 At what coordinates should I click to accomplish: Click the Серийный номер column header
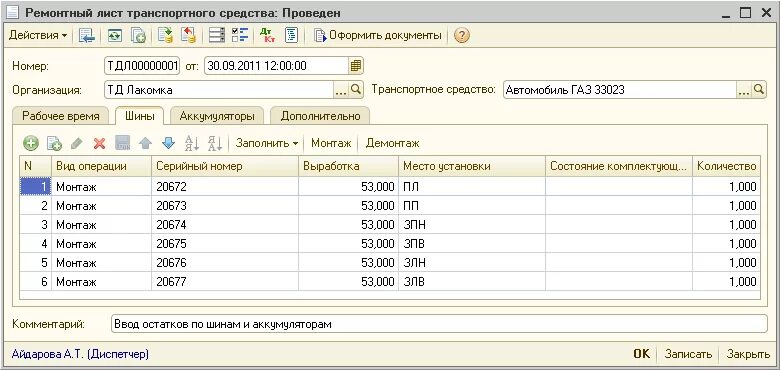[x=224, y=166]
